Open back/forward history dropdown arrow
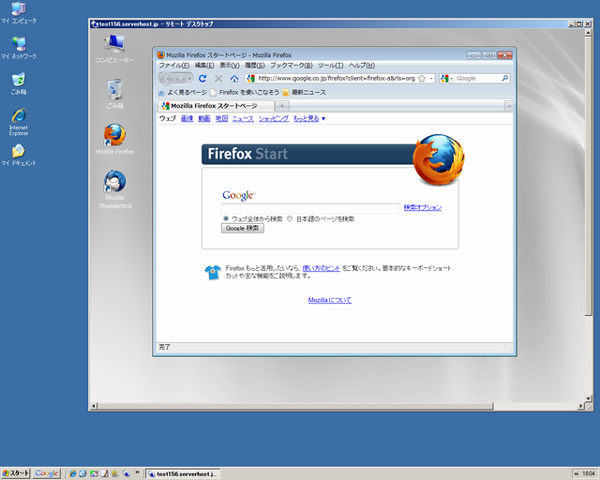This screenshot has width=600, height=480. point(189,79)
